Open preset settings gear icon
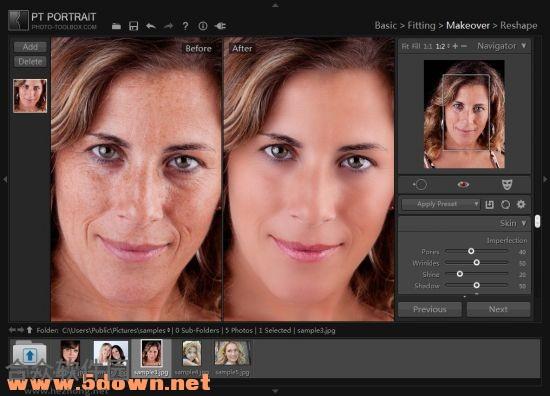The width and height of the screenshot is (550, 396). pyautogui.click(x=521, y=204)
